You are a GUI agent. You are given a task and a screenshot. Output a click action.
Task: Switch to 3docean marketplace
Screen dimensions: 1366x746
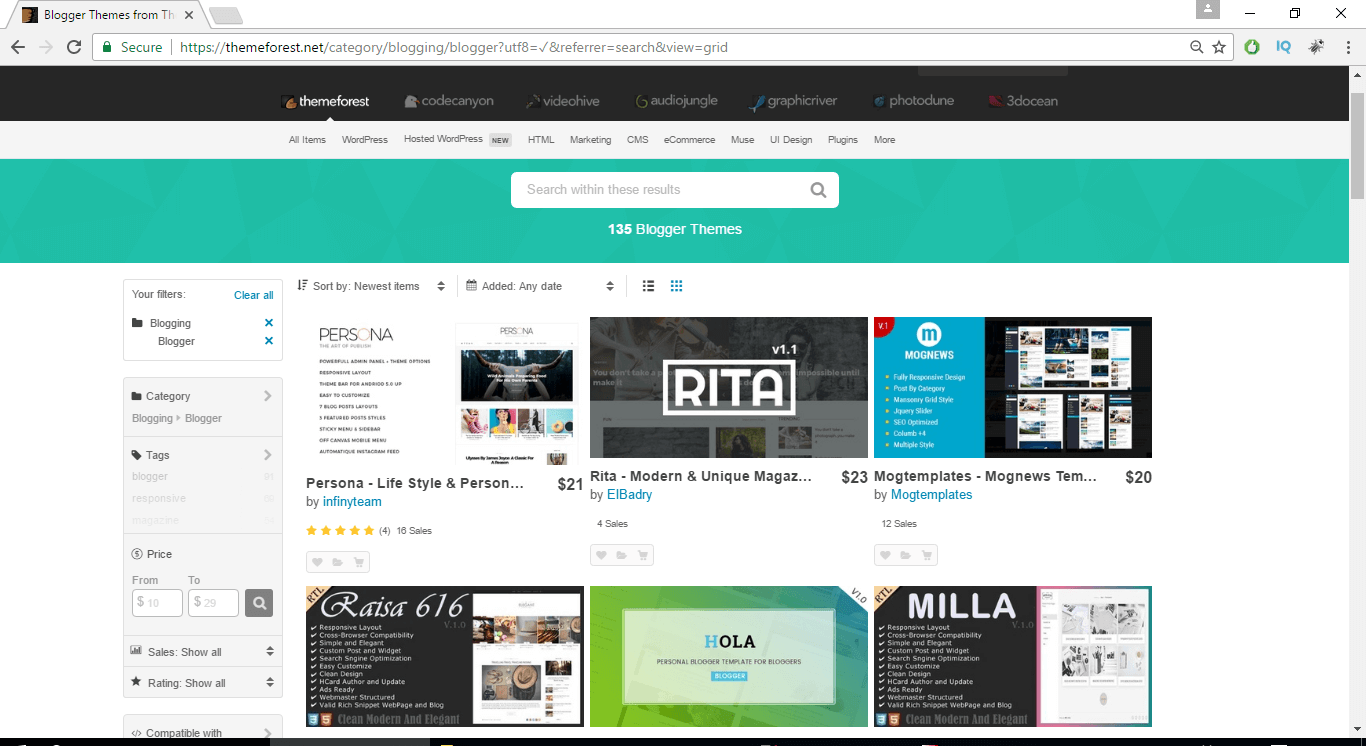tap(1022, 101)
